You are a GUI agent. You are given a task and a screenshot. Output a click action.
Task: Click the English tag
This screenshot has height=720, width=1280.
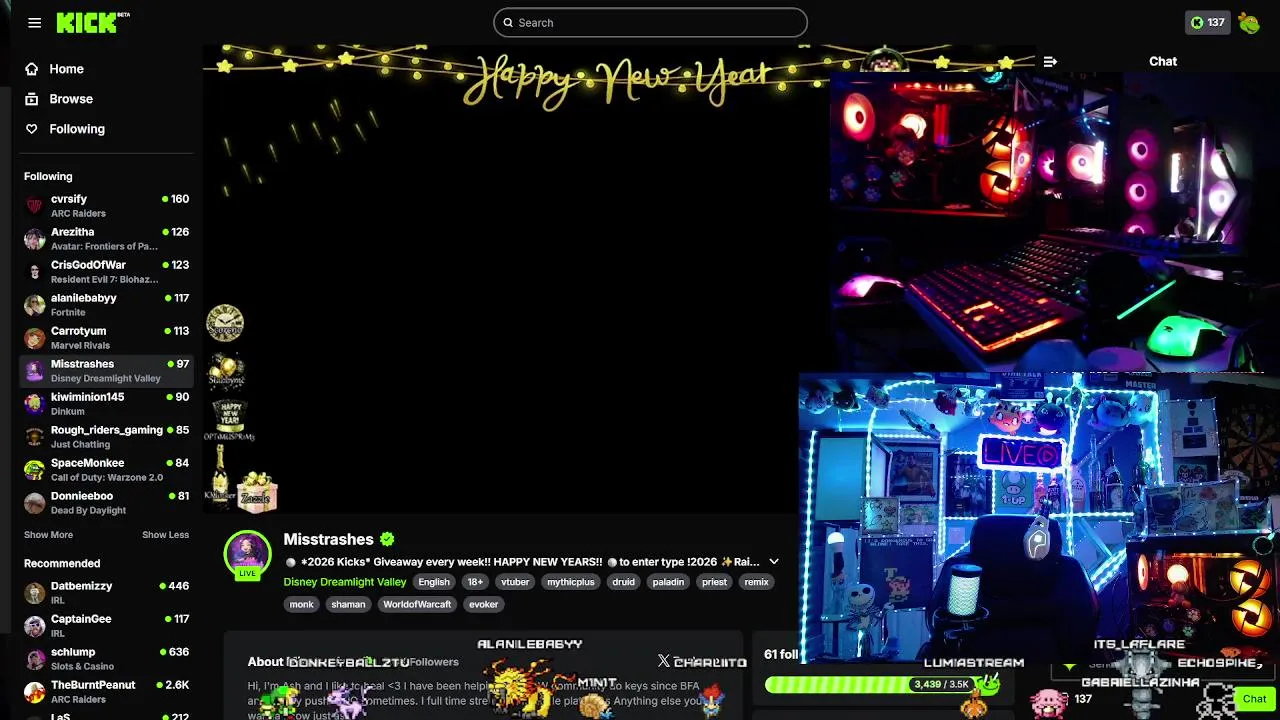[434, 582]
